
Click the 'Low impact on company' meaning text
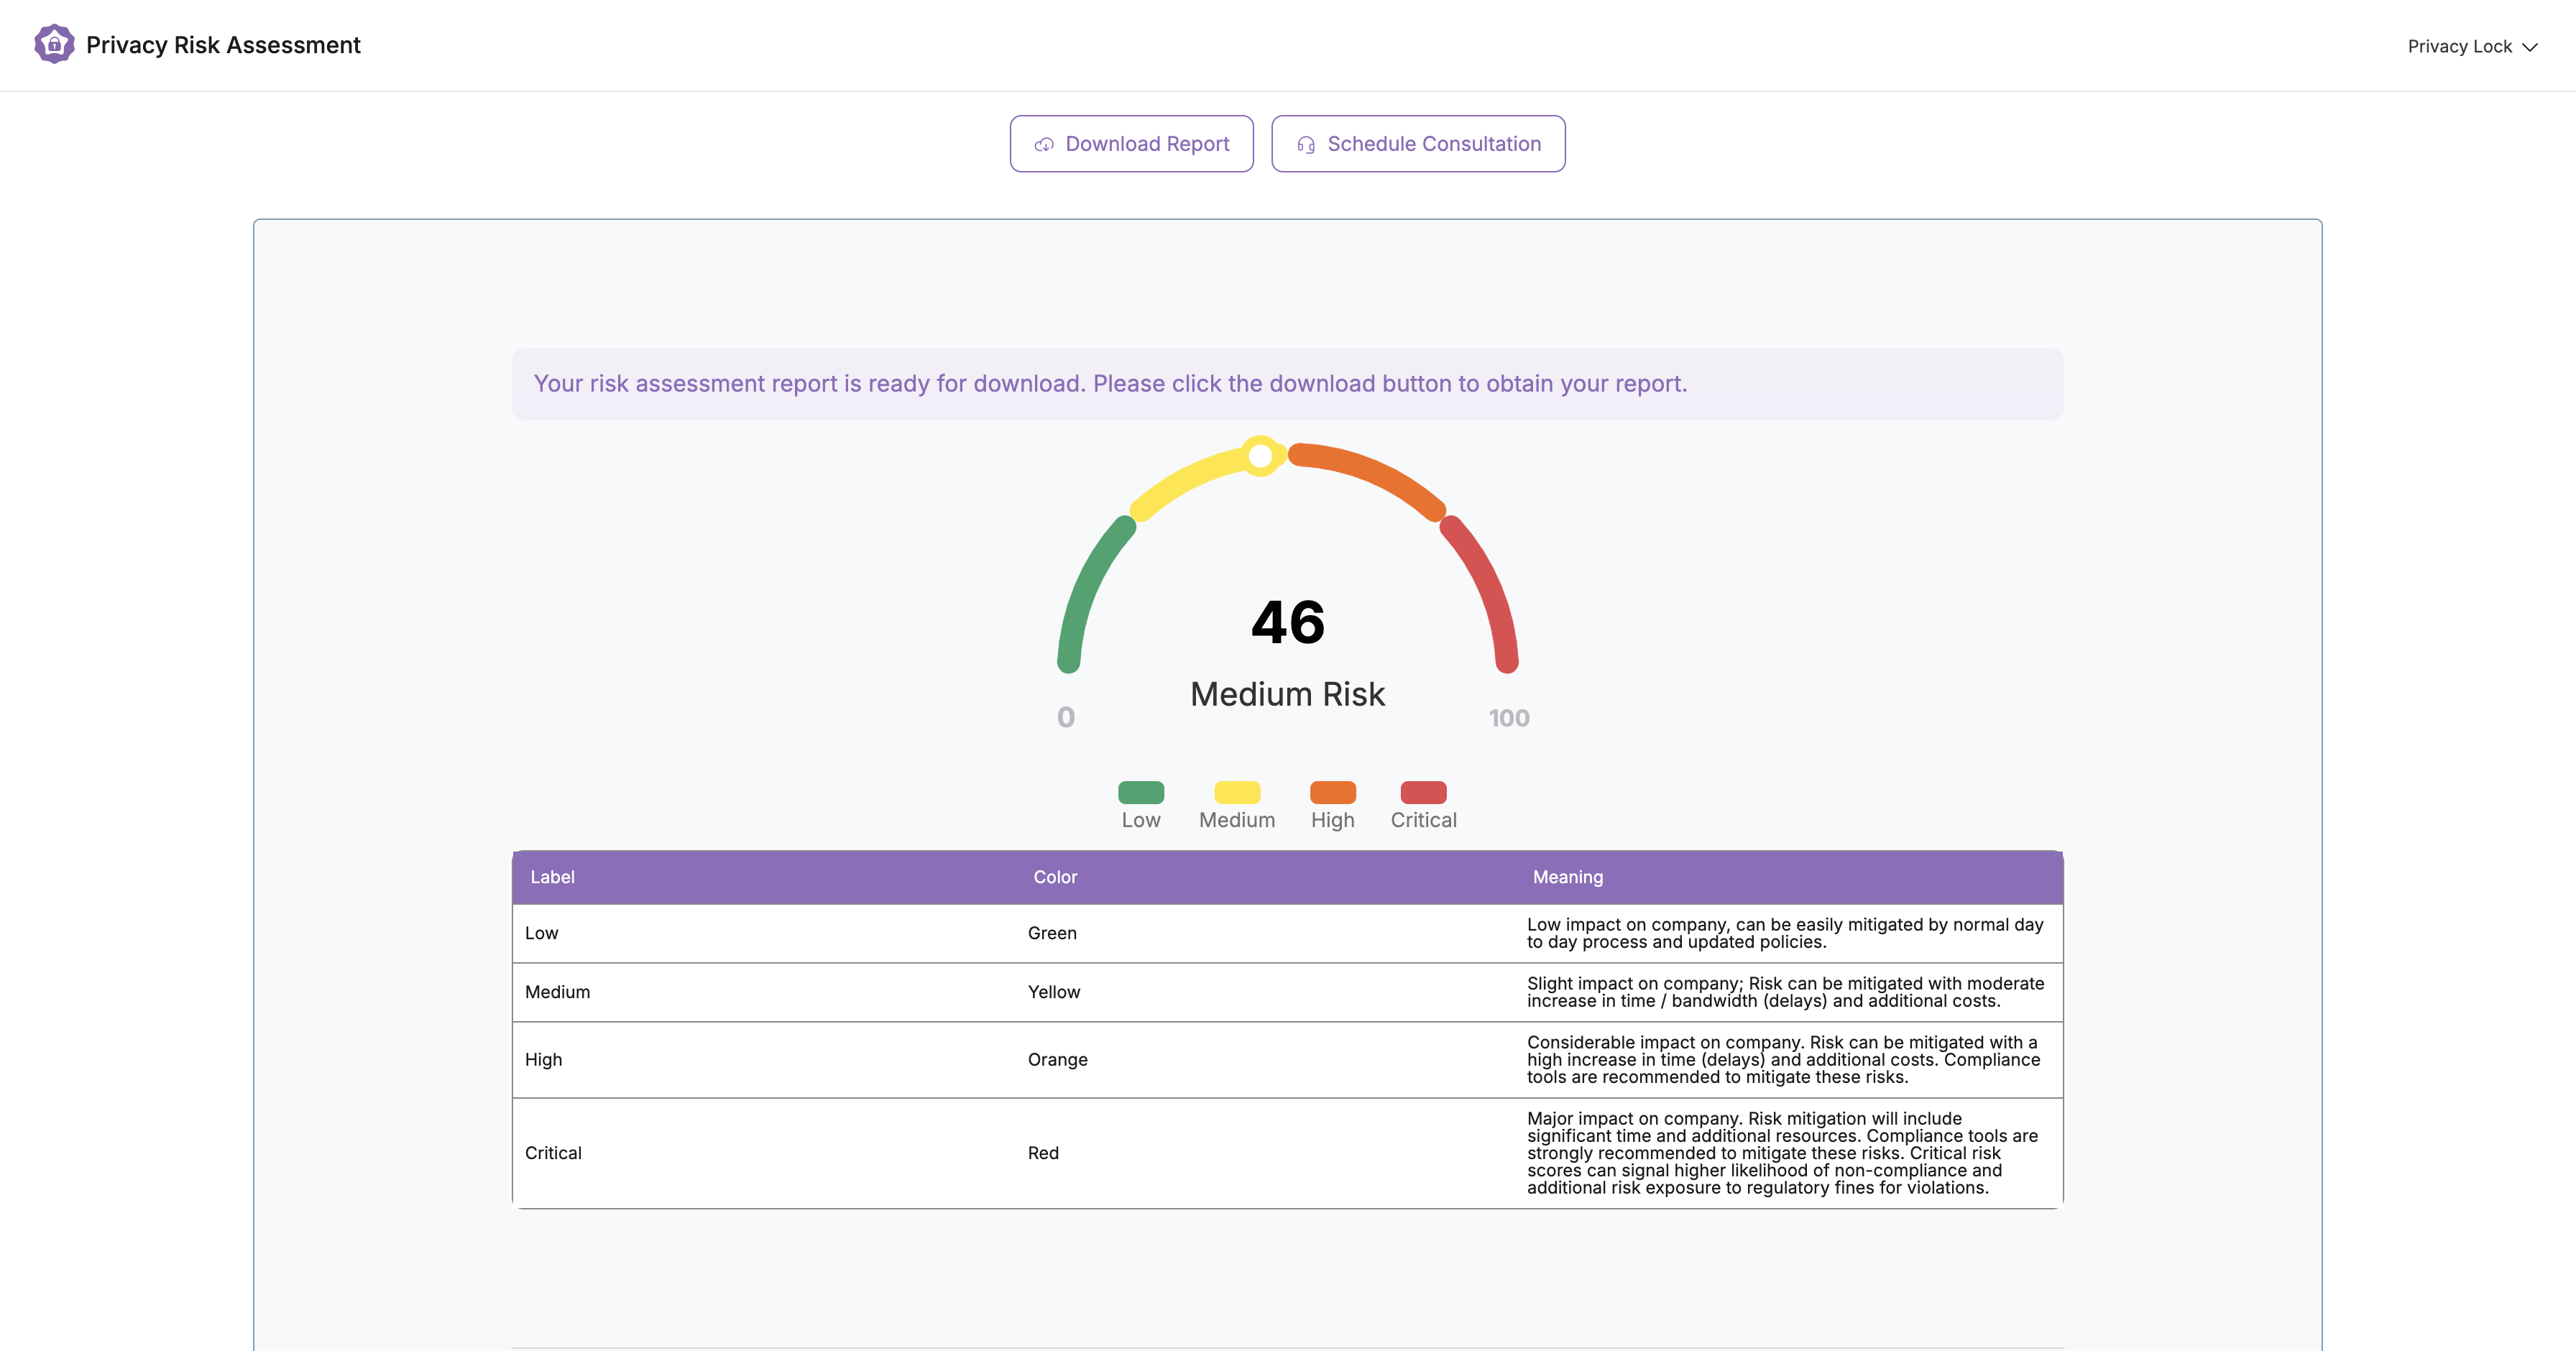tap(1785, 933)
